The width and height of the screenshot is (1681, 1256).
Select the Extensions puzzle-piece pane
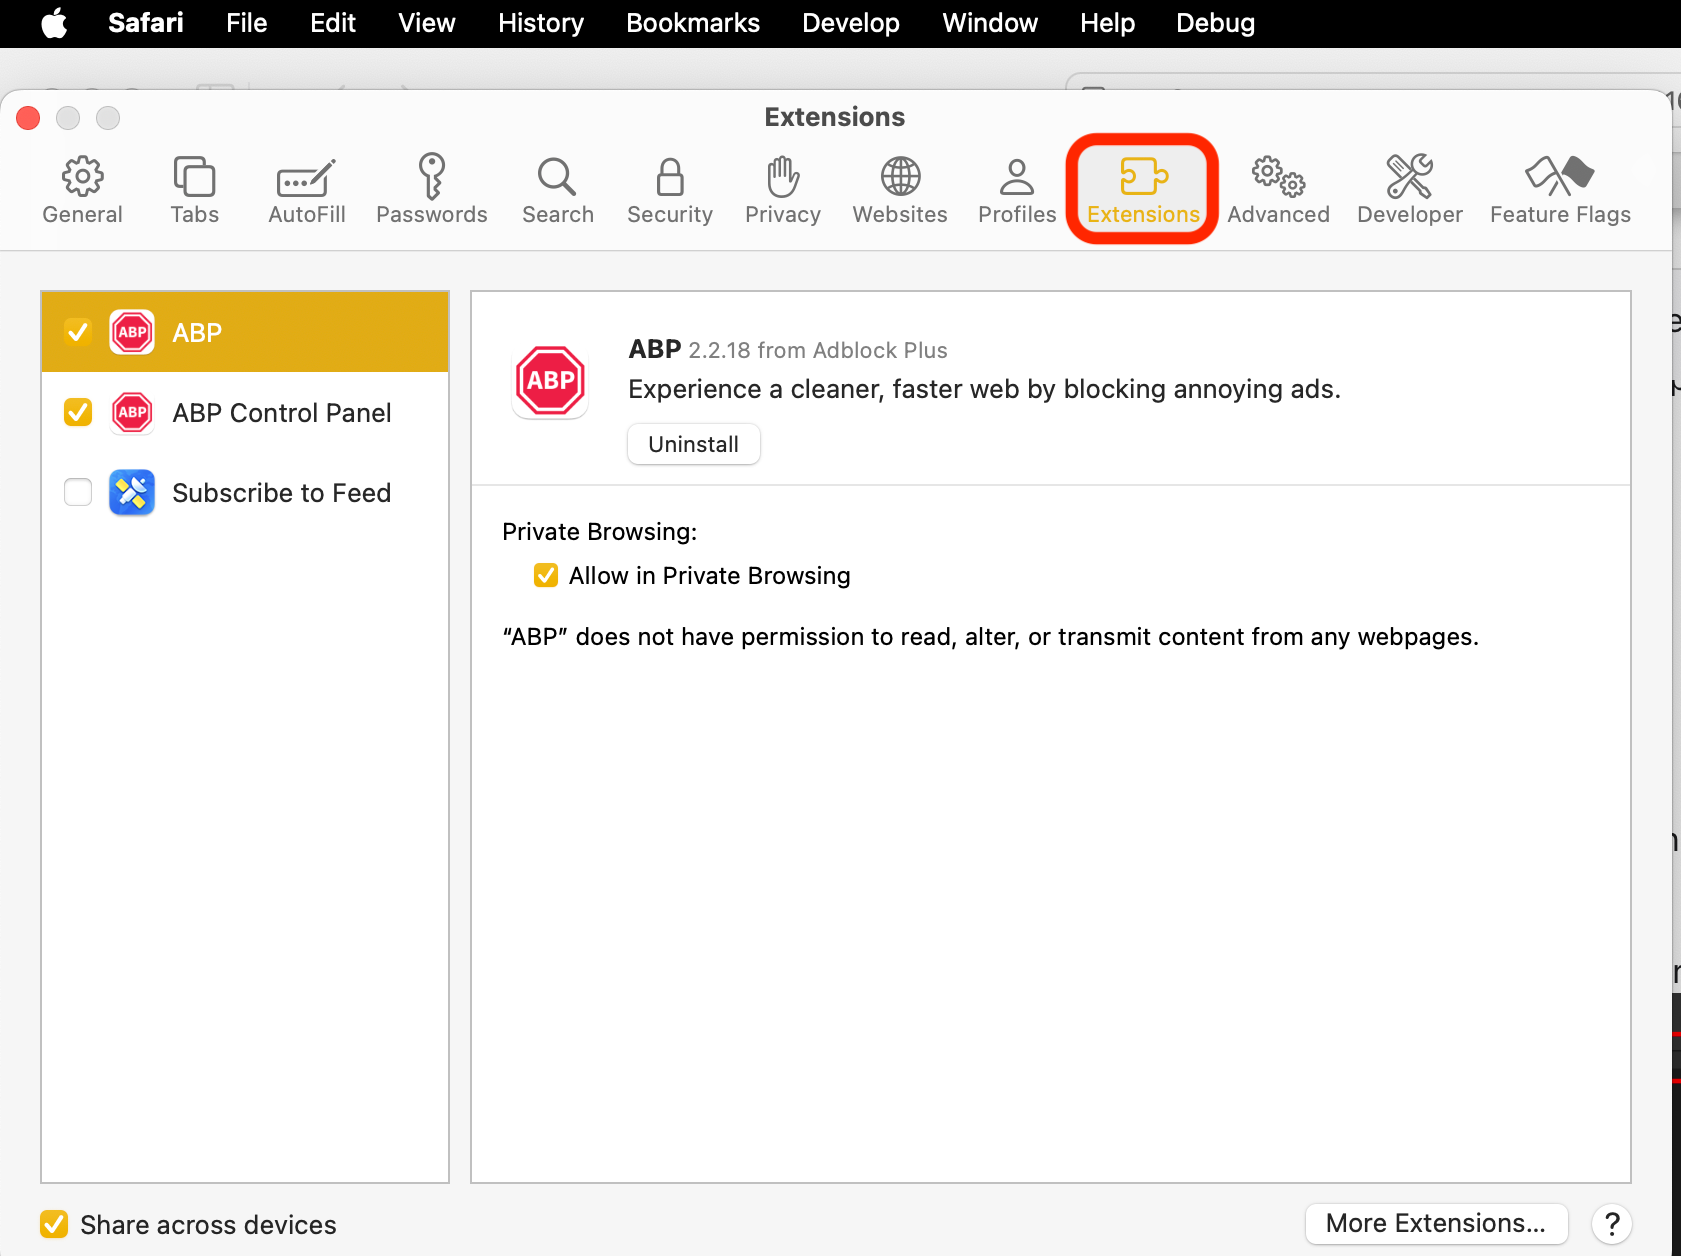tap(1143, 190)
